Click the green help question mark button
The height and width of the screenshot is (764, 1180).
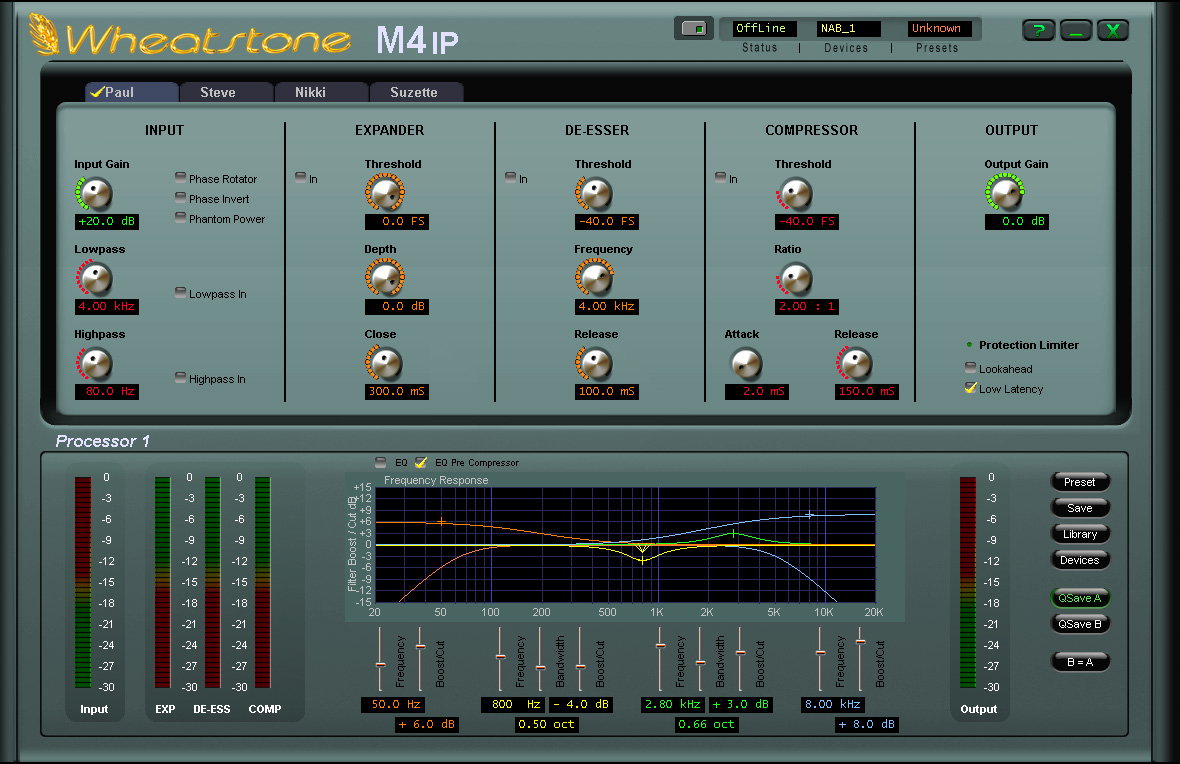[1039, 30]
